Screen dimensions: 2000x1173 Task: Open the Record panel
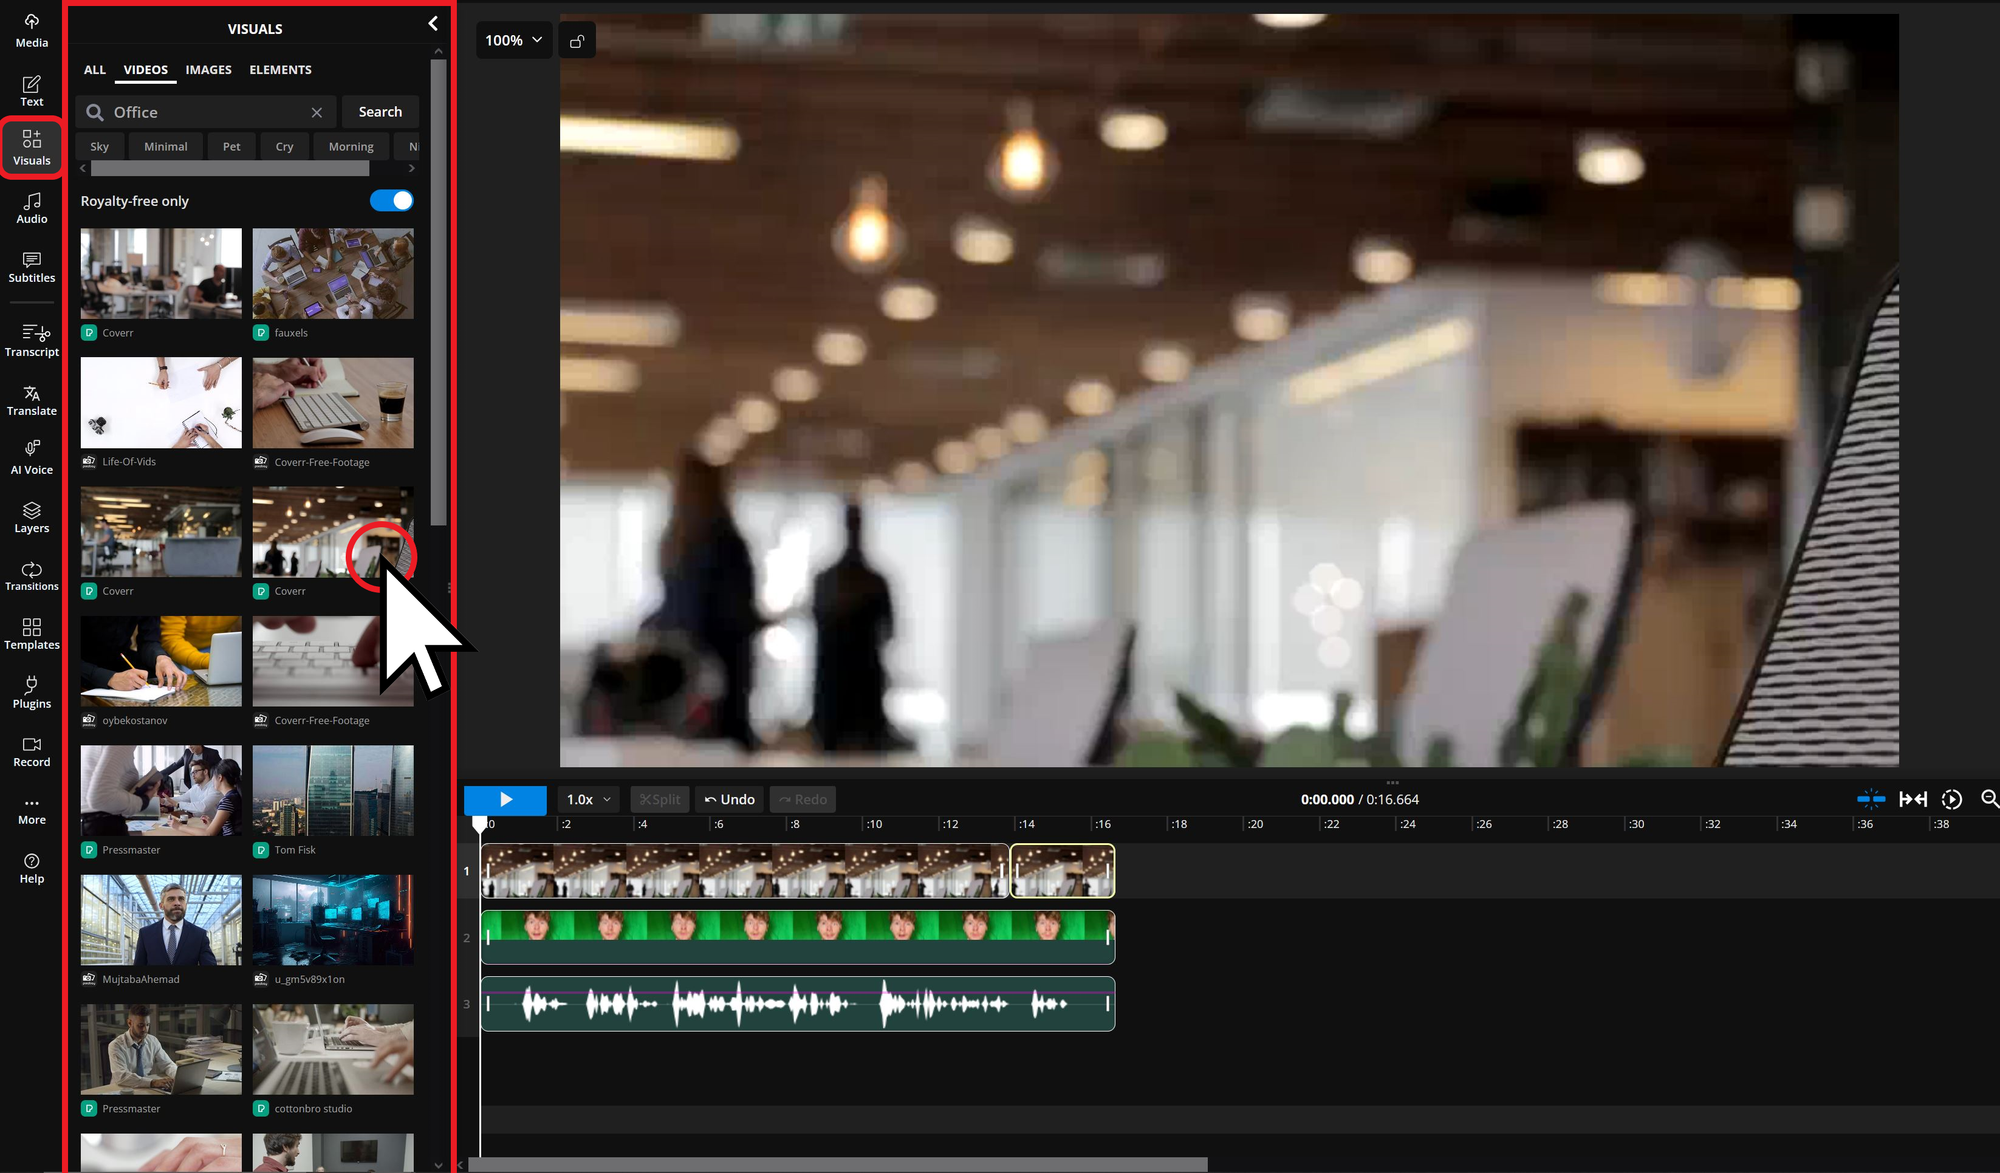(31, 751)
